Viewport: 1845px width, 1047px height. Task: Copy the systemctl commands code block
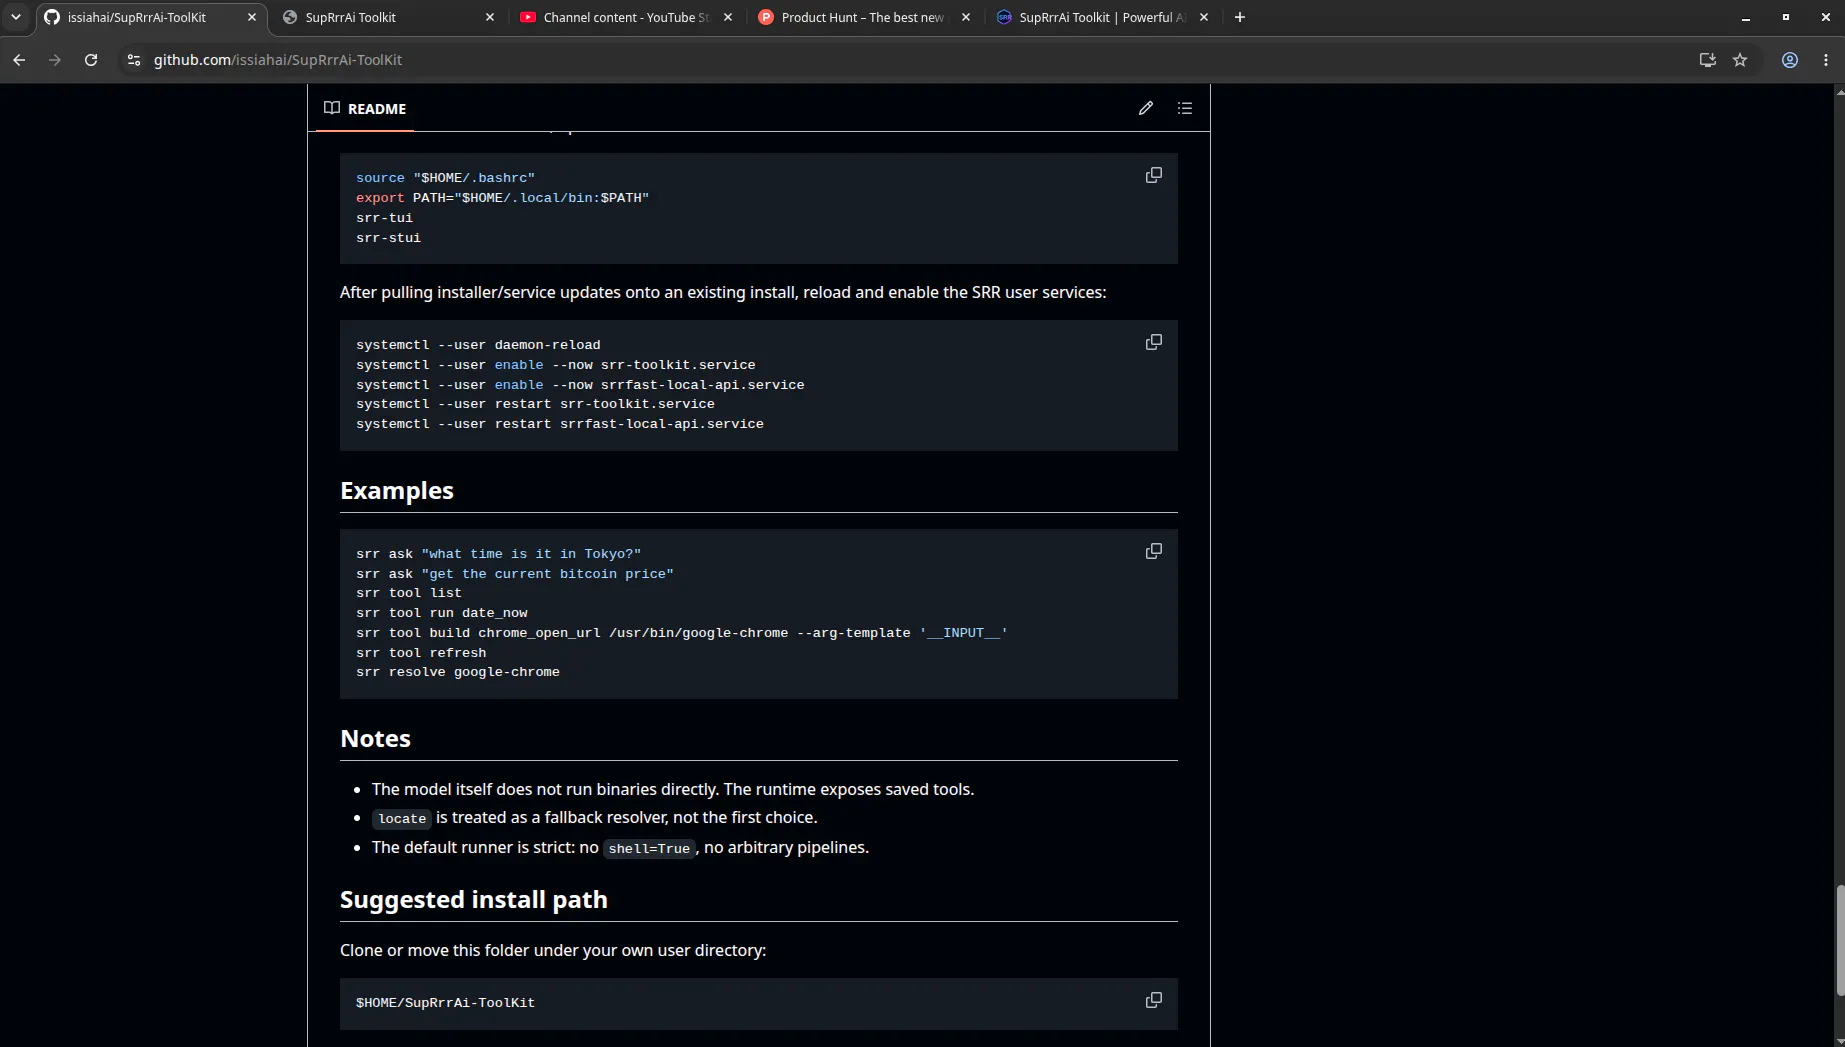click(x=1154, y=342)
